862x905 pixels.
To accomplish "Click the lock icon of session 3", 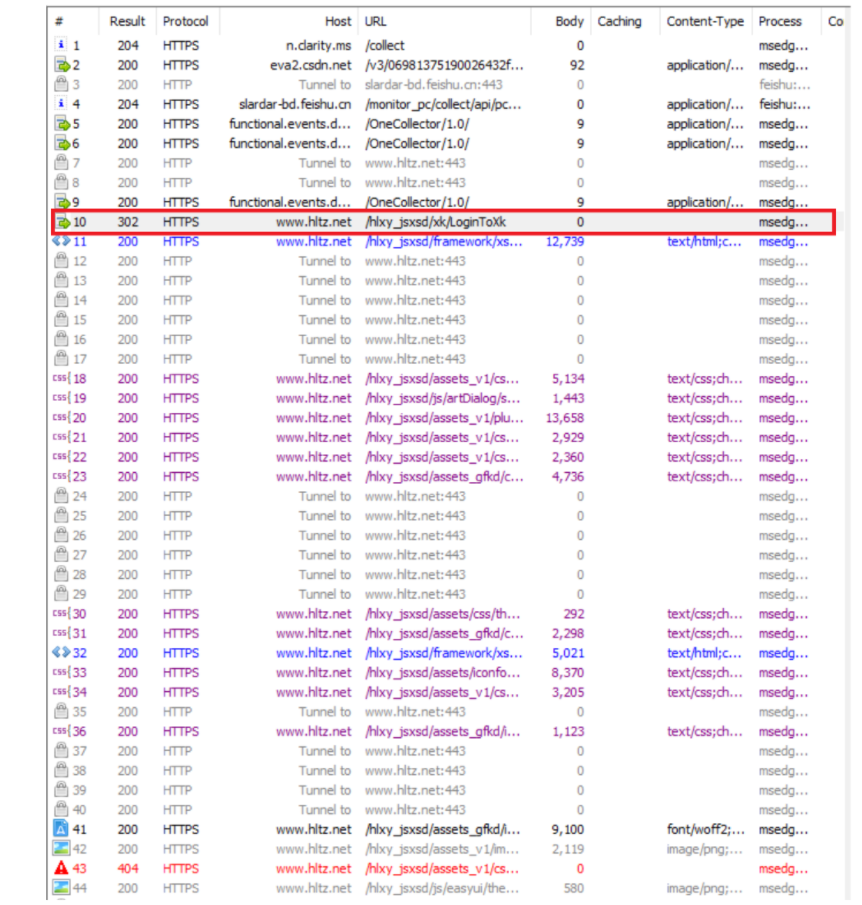I will coord(61,84).
